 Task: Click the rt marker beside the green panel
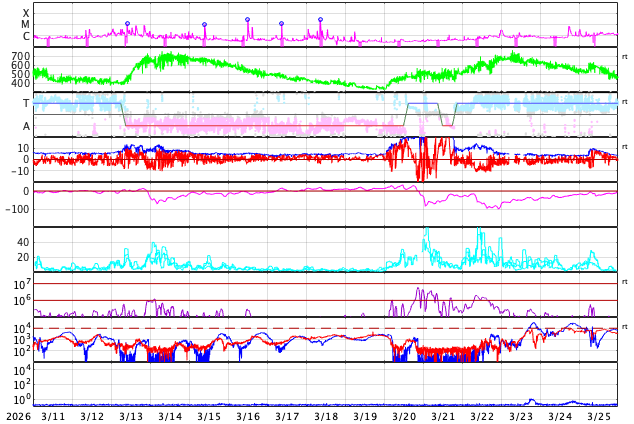tap(625, 56)
